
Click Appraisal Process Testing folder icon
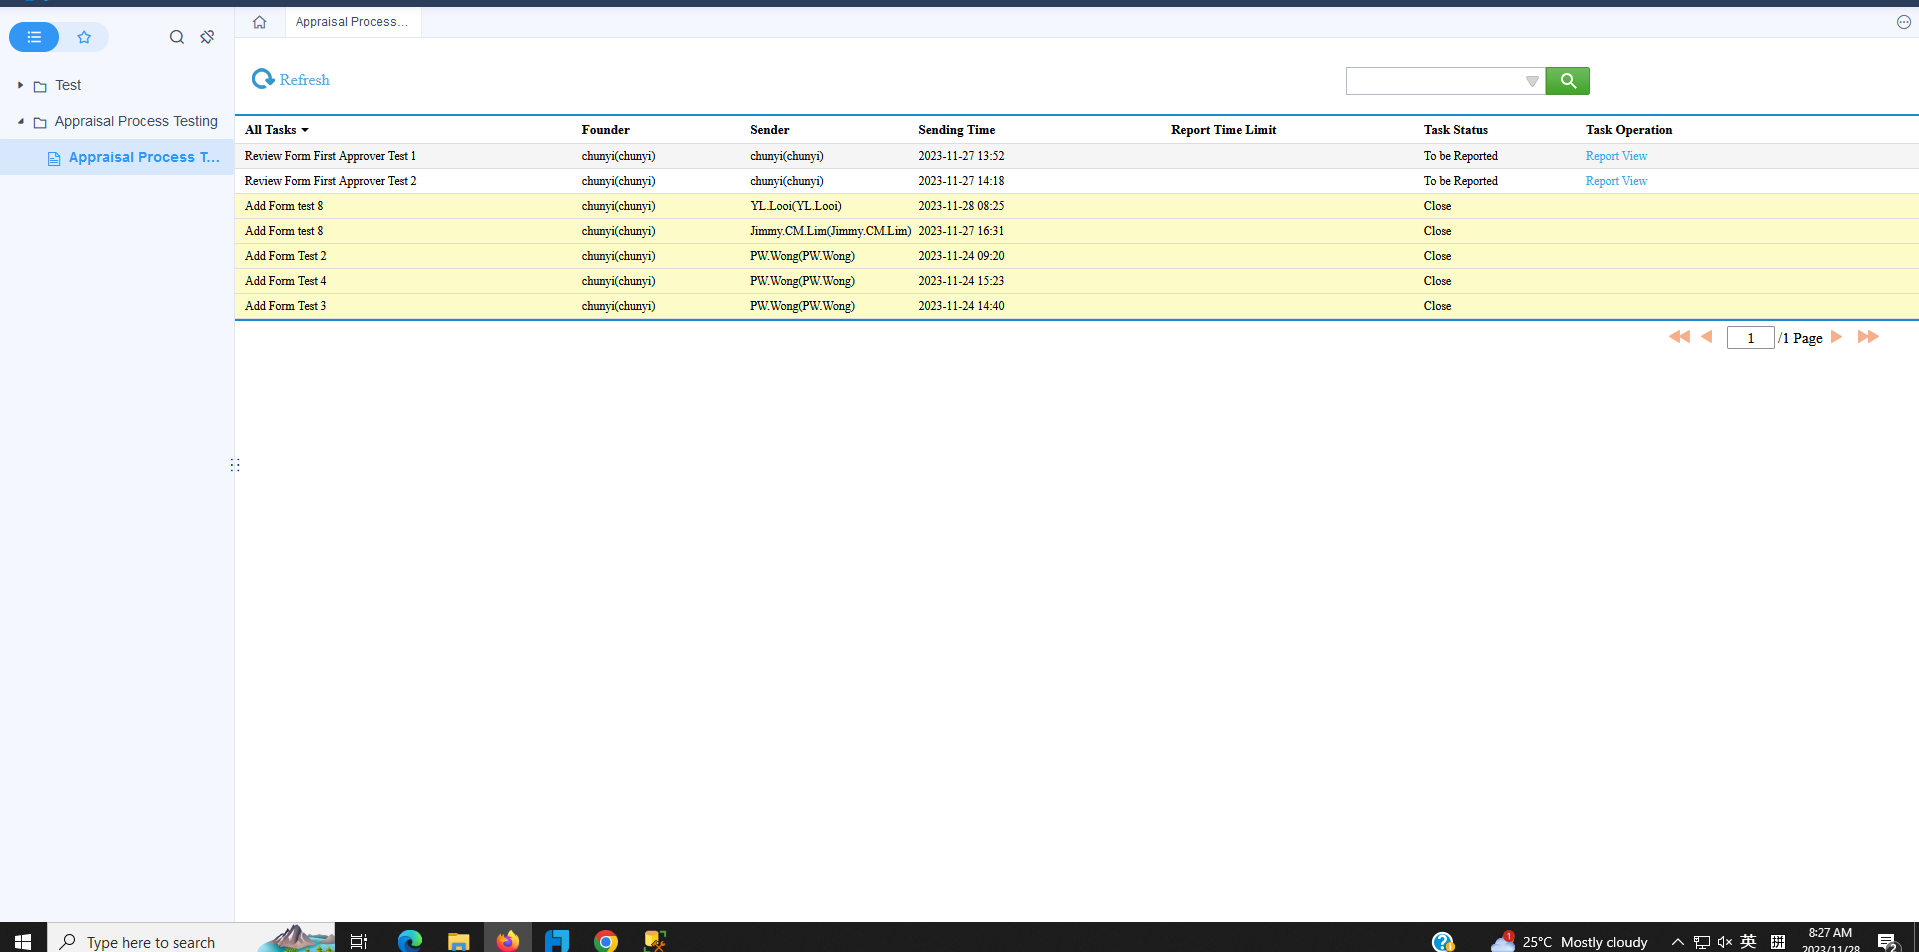(40, 122)
